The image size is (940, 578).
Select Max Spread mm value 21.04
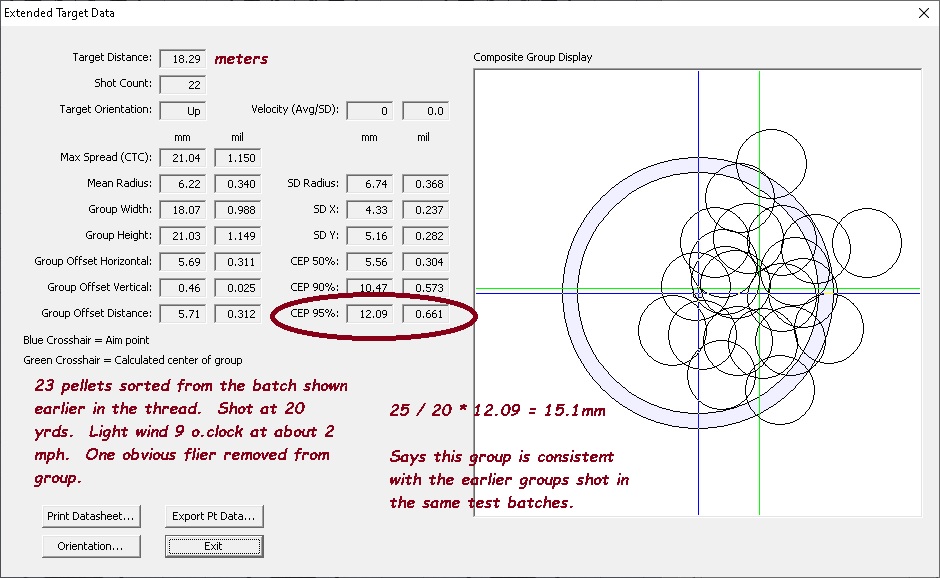click(x=183, y=158)
